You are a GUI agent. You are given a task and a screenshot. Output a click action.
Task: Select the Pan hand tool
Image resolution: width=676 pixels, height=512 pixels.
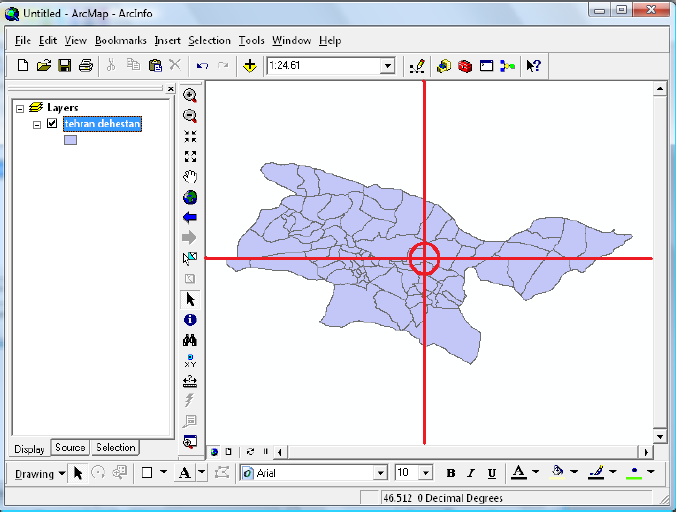click(x=190, y=177)
